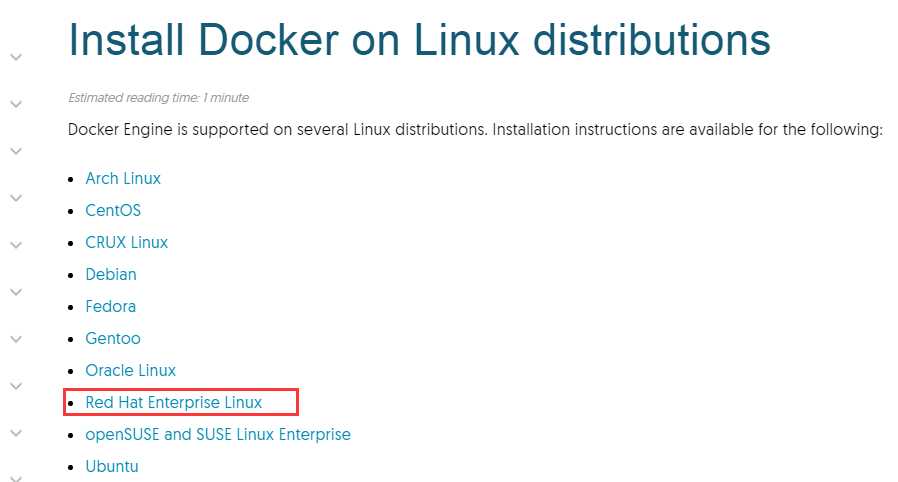Click the Install Docker on Linux distributions heading
The height and width of the screenshot is (482, 898).
tap(419, 39)
